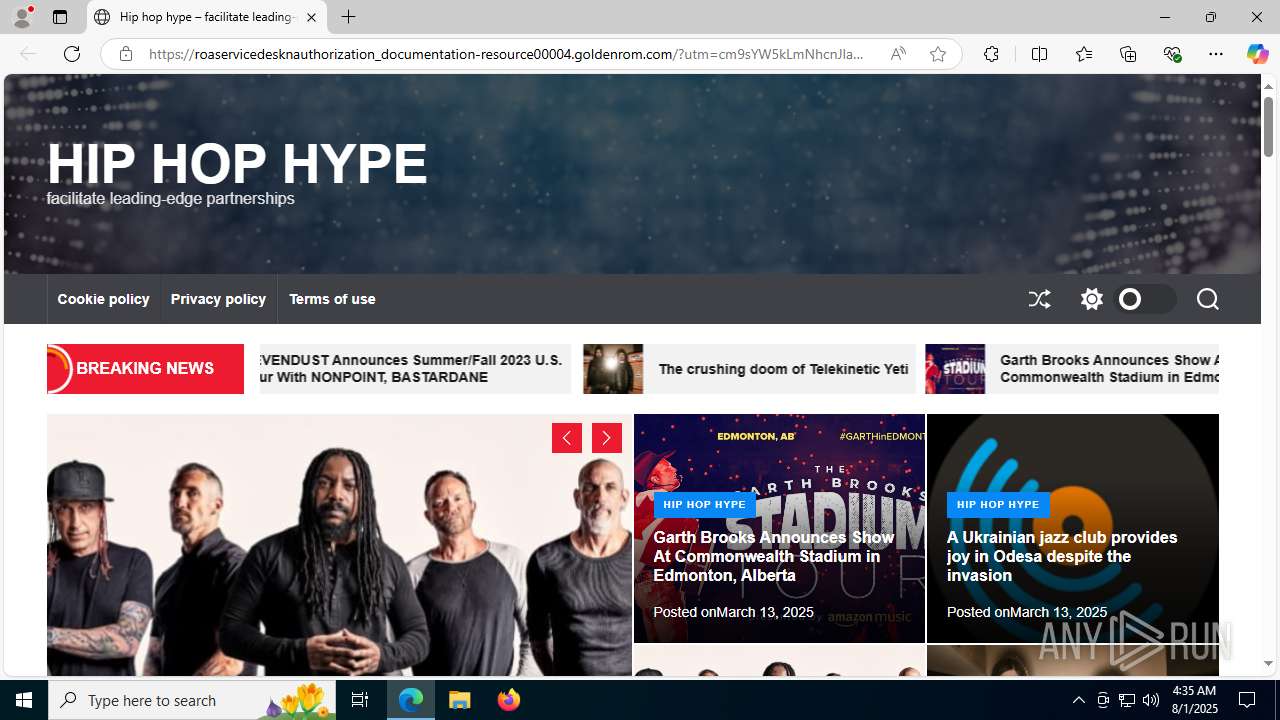Launch Firefox from taskbar
This screenshot has height=720, width=1280.
click(x=509, y=700)
